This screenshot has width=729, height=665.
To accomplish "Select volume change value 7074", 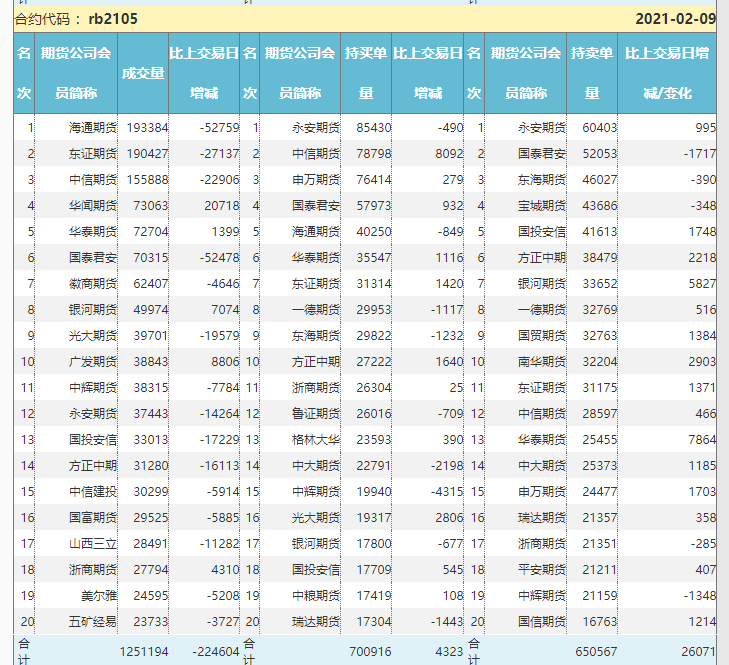I will point(225,310).
